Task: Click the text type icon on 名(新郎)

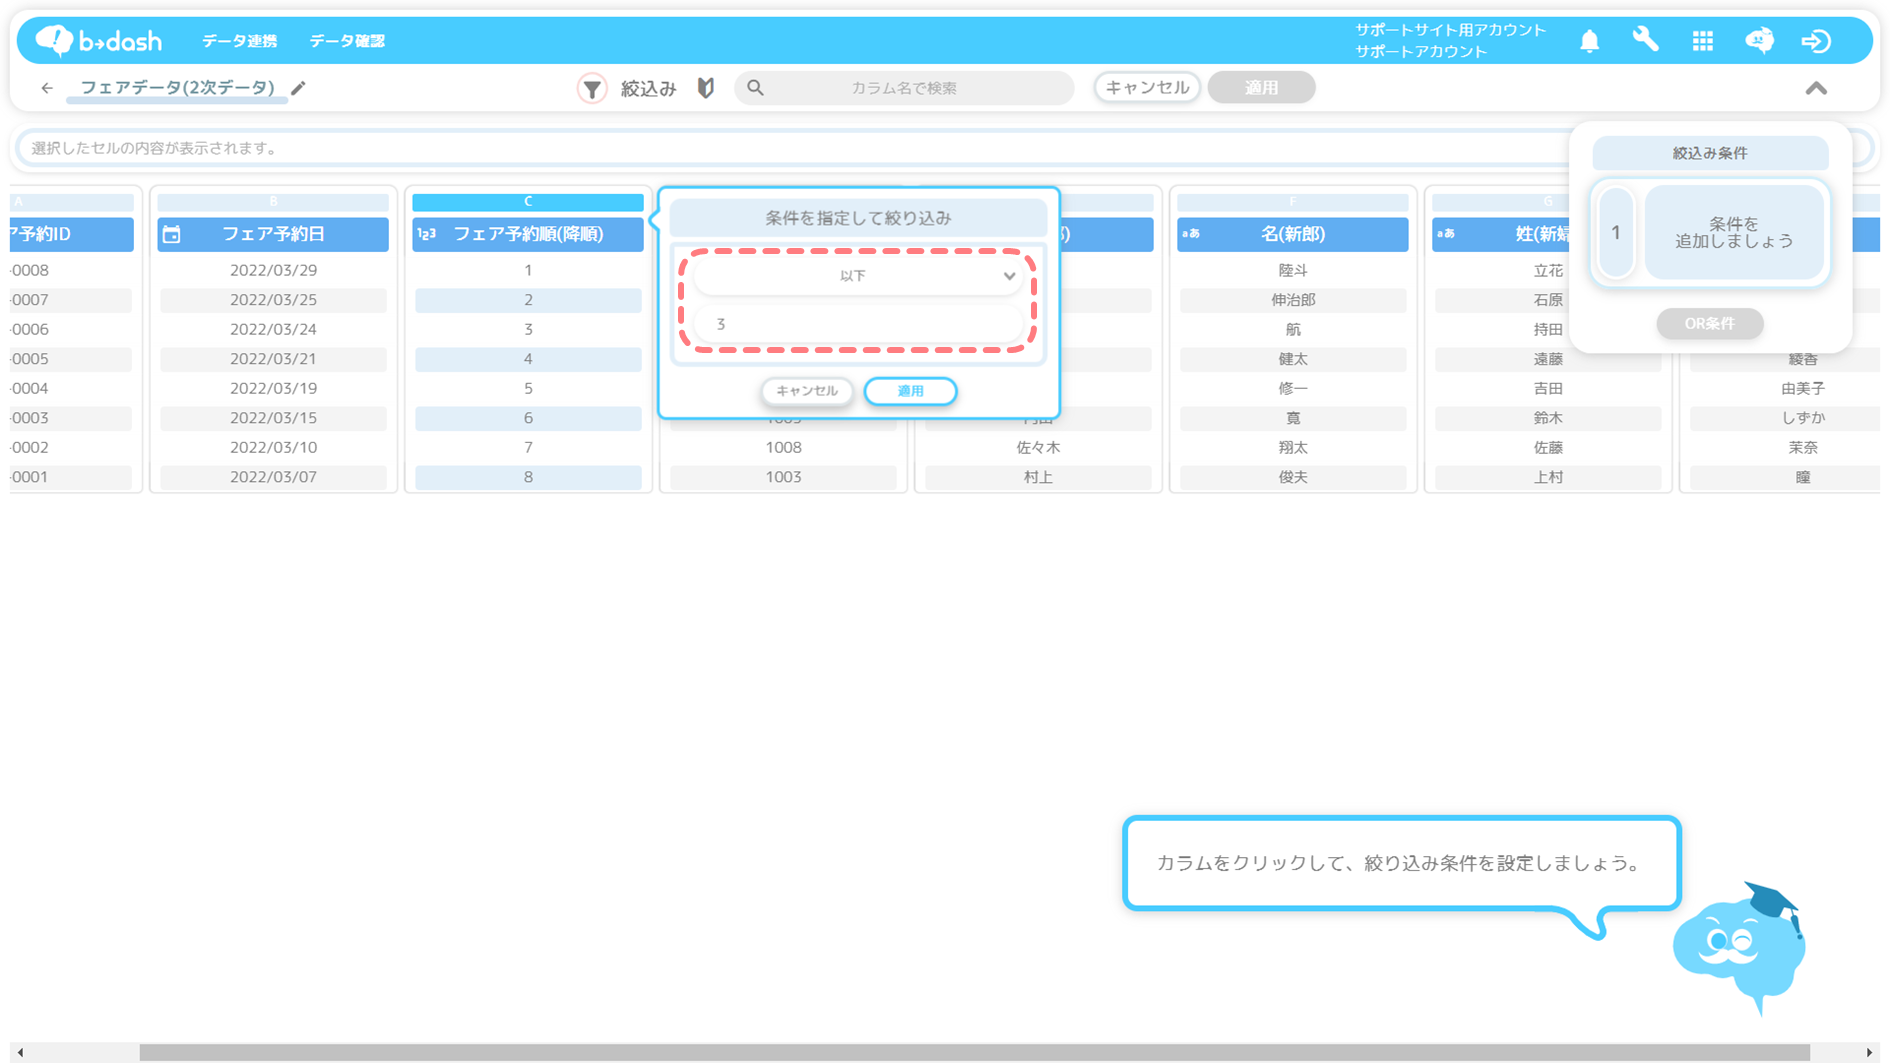Action: tap(1191, 234)
